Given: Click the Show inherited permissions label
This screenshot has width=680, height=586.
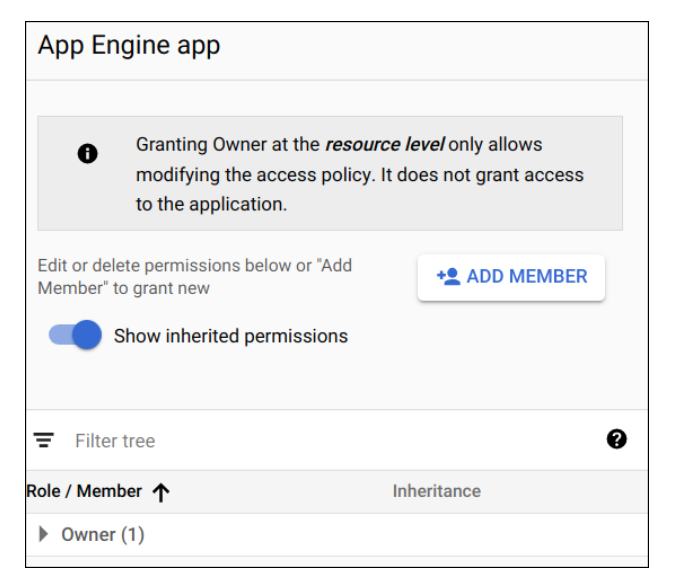Looking at the screenshot, I should click(231, 336).
